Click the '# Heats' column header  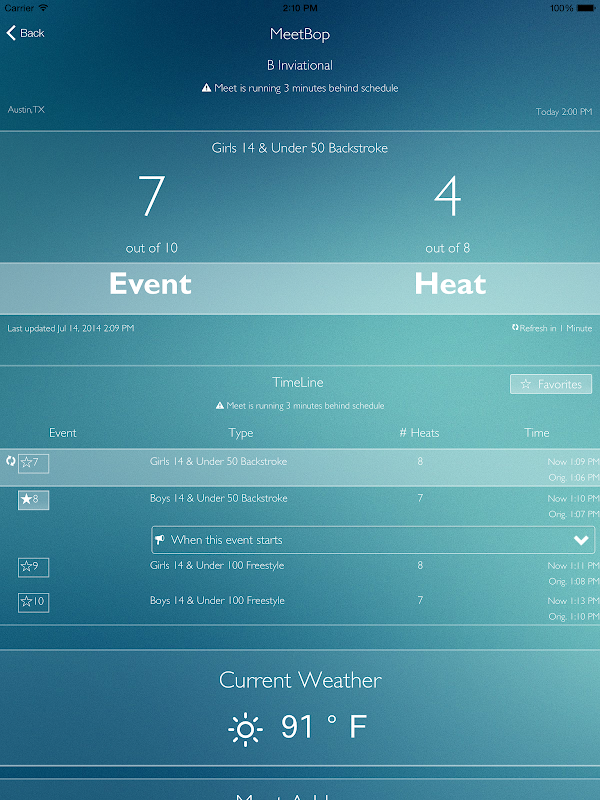[x=419, y=433]
